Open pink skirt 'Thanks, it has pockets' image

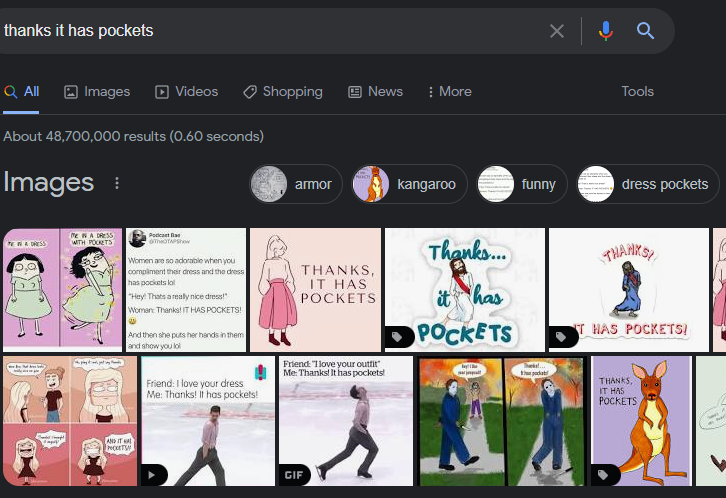point(315,289)
